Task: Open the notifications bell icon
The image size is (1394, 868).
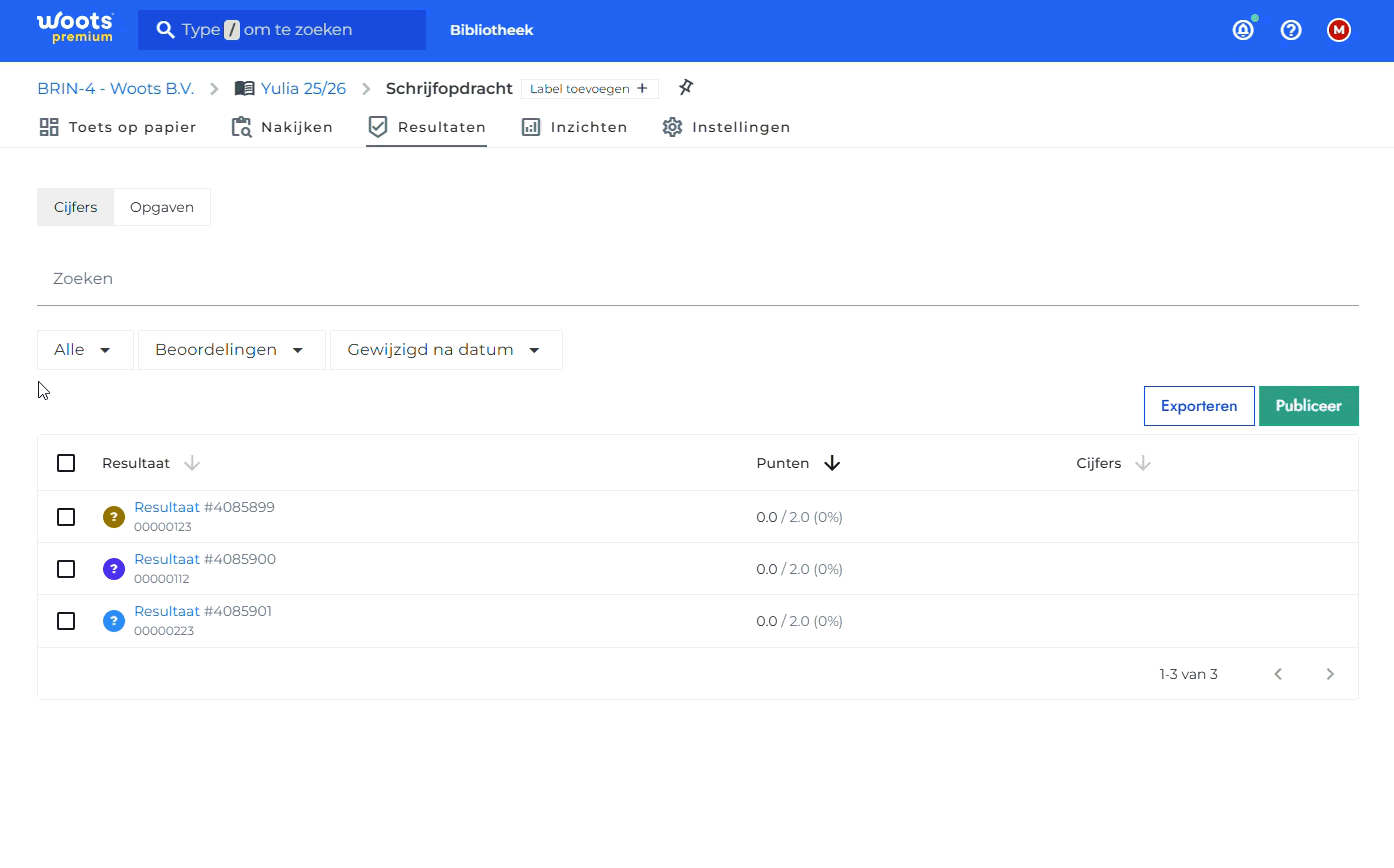Action: tap(1243, 30)
